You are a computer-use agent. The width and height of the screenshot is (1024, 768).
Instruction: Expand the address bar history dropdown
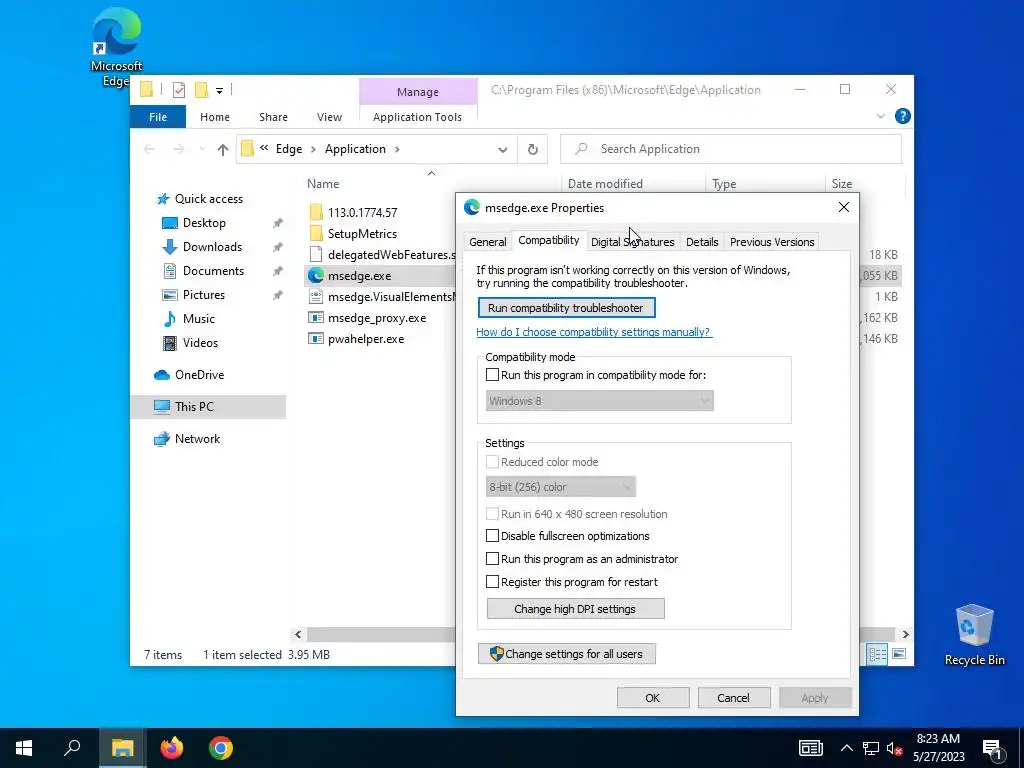tap(502, 150)
